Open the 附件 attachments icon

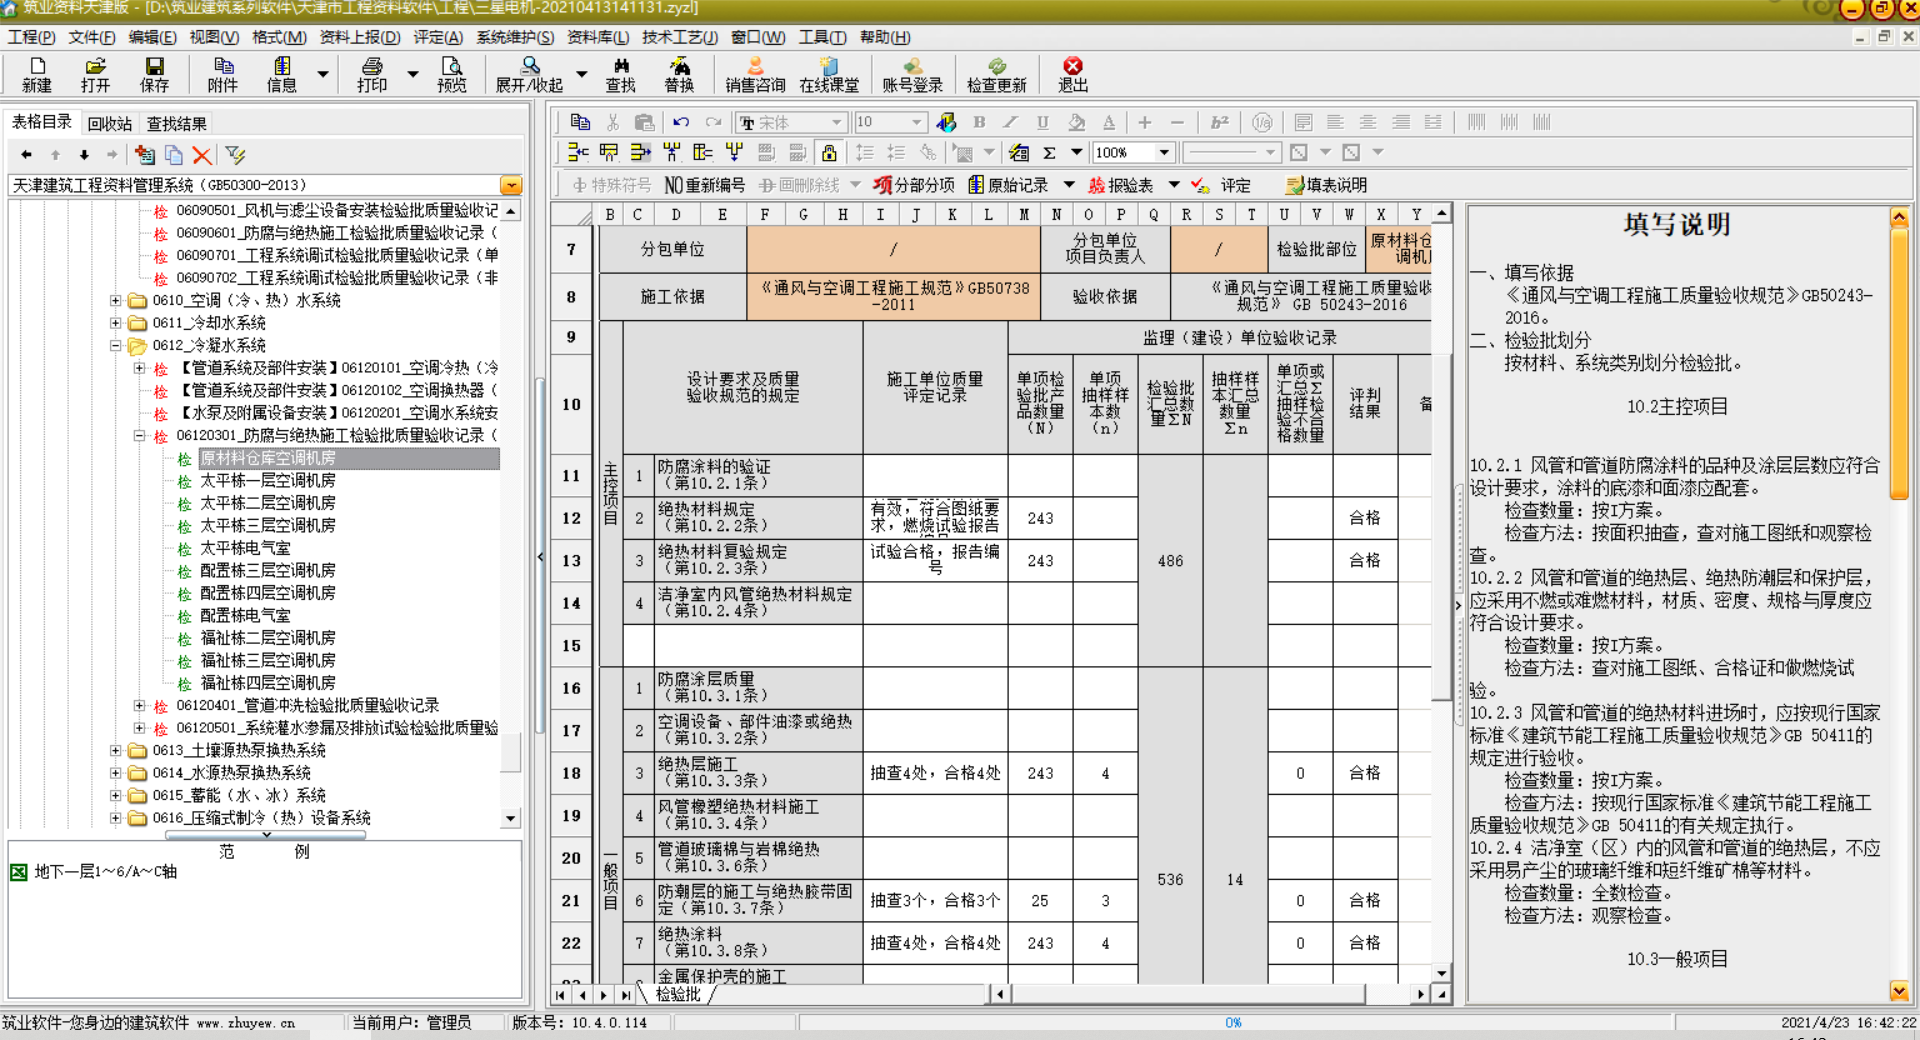[223, 74]
